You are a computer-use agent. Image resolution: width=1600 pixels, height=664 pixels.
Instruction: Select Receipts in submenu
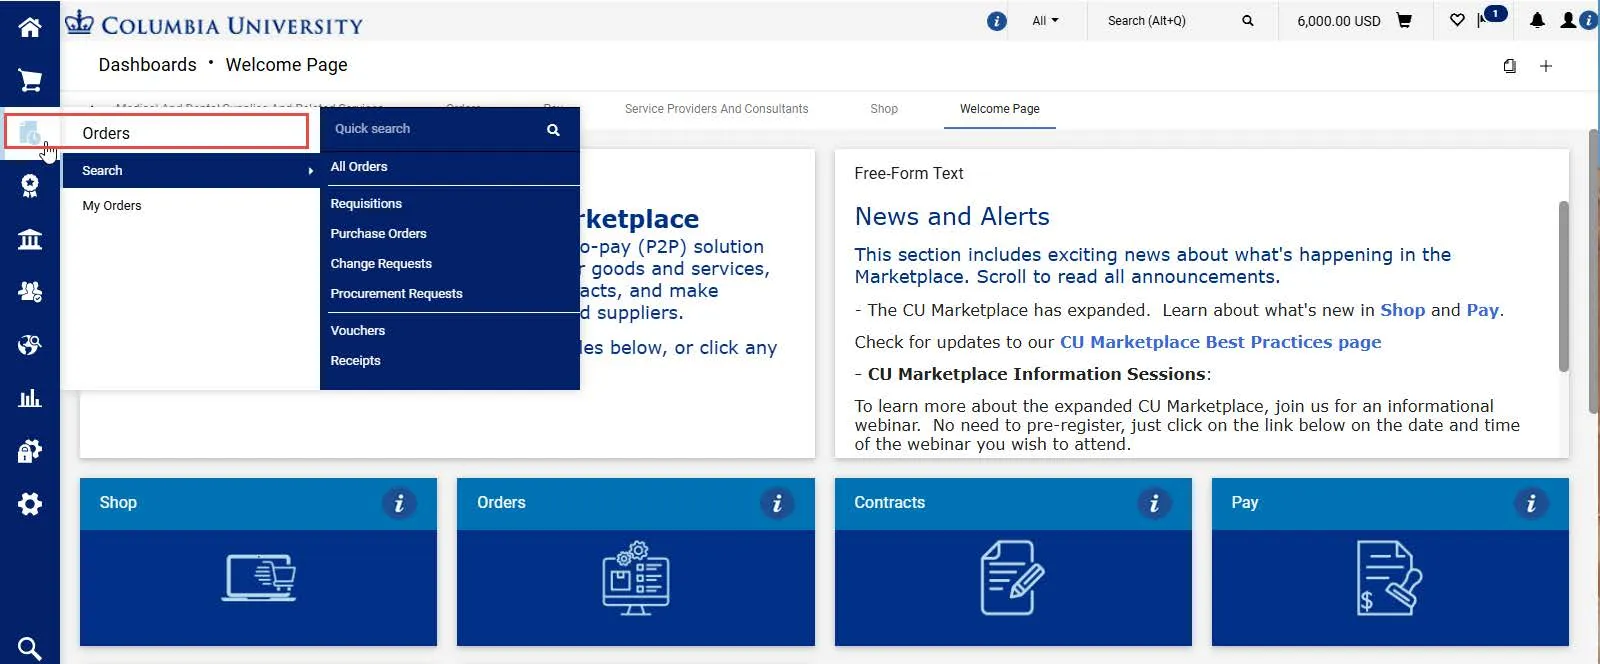point(355,361)
